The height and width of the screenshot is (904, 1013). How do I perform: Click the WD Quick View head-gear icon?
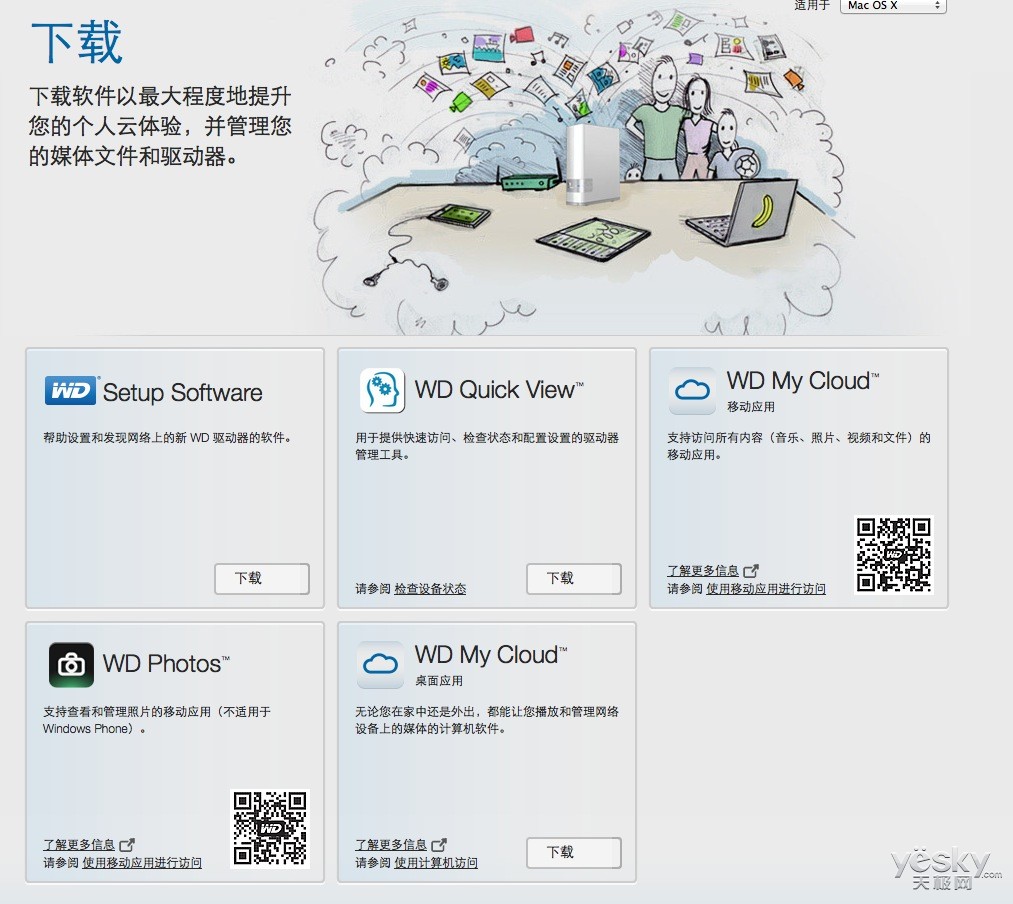tap(382, 390)
